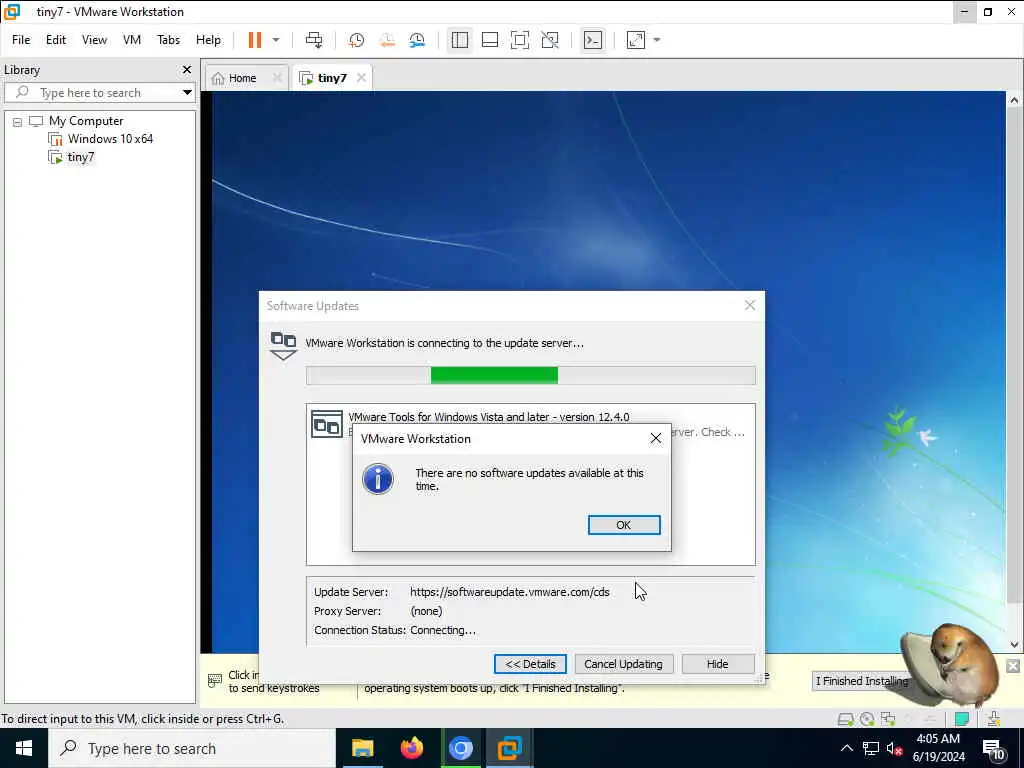Close the Software Updates dialog
The height and width of the screenshot is (768, 1024).
coord(750,305)
